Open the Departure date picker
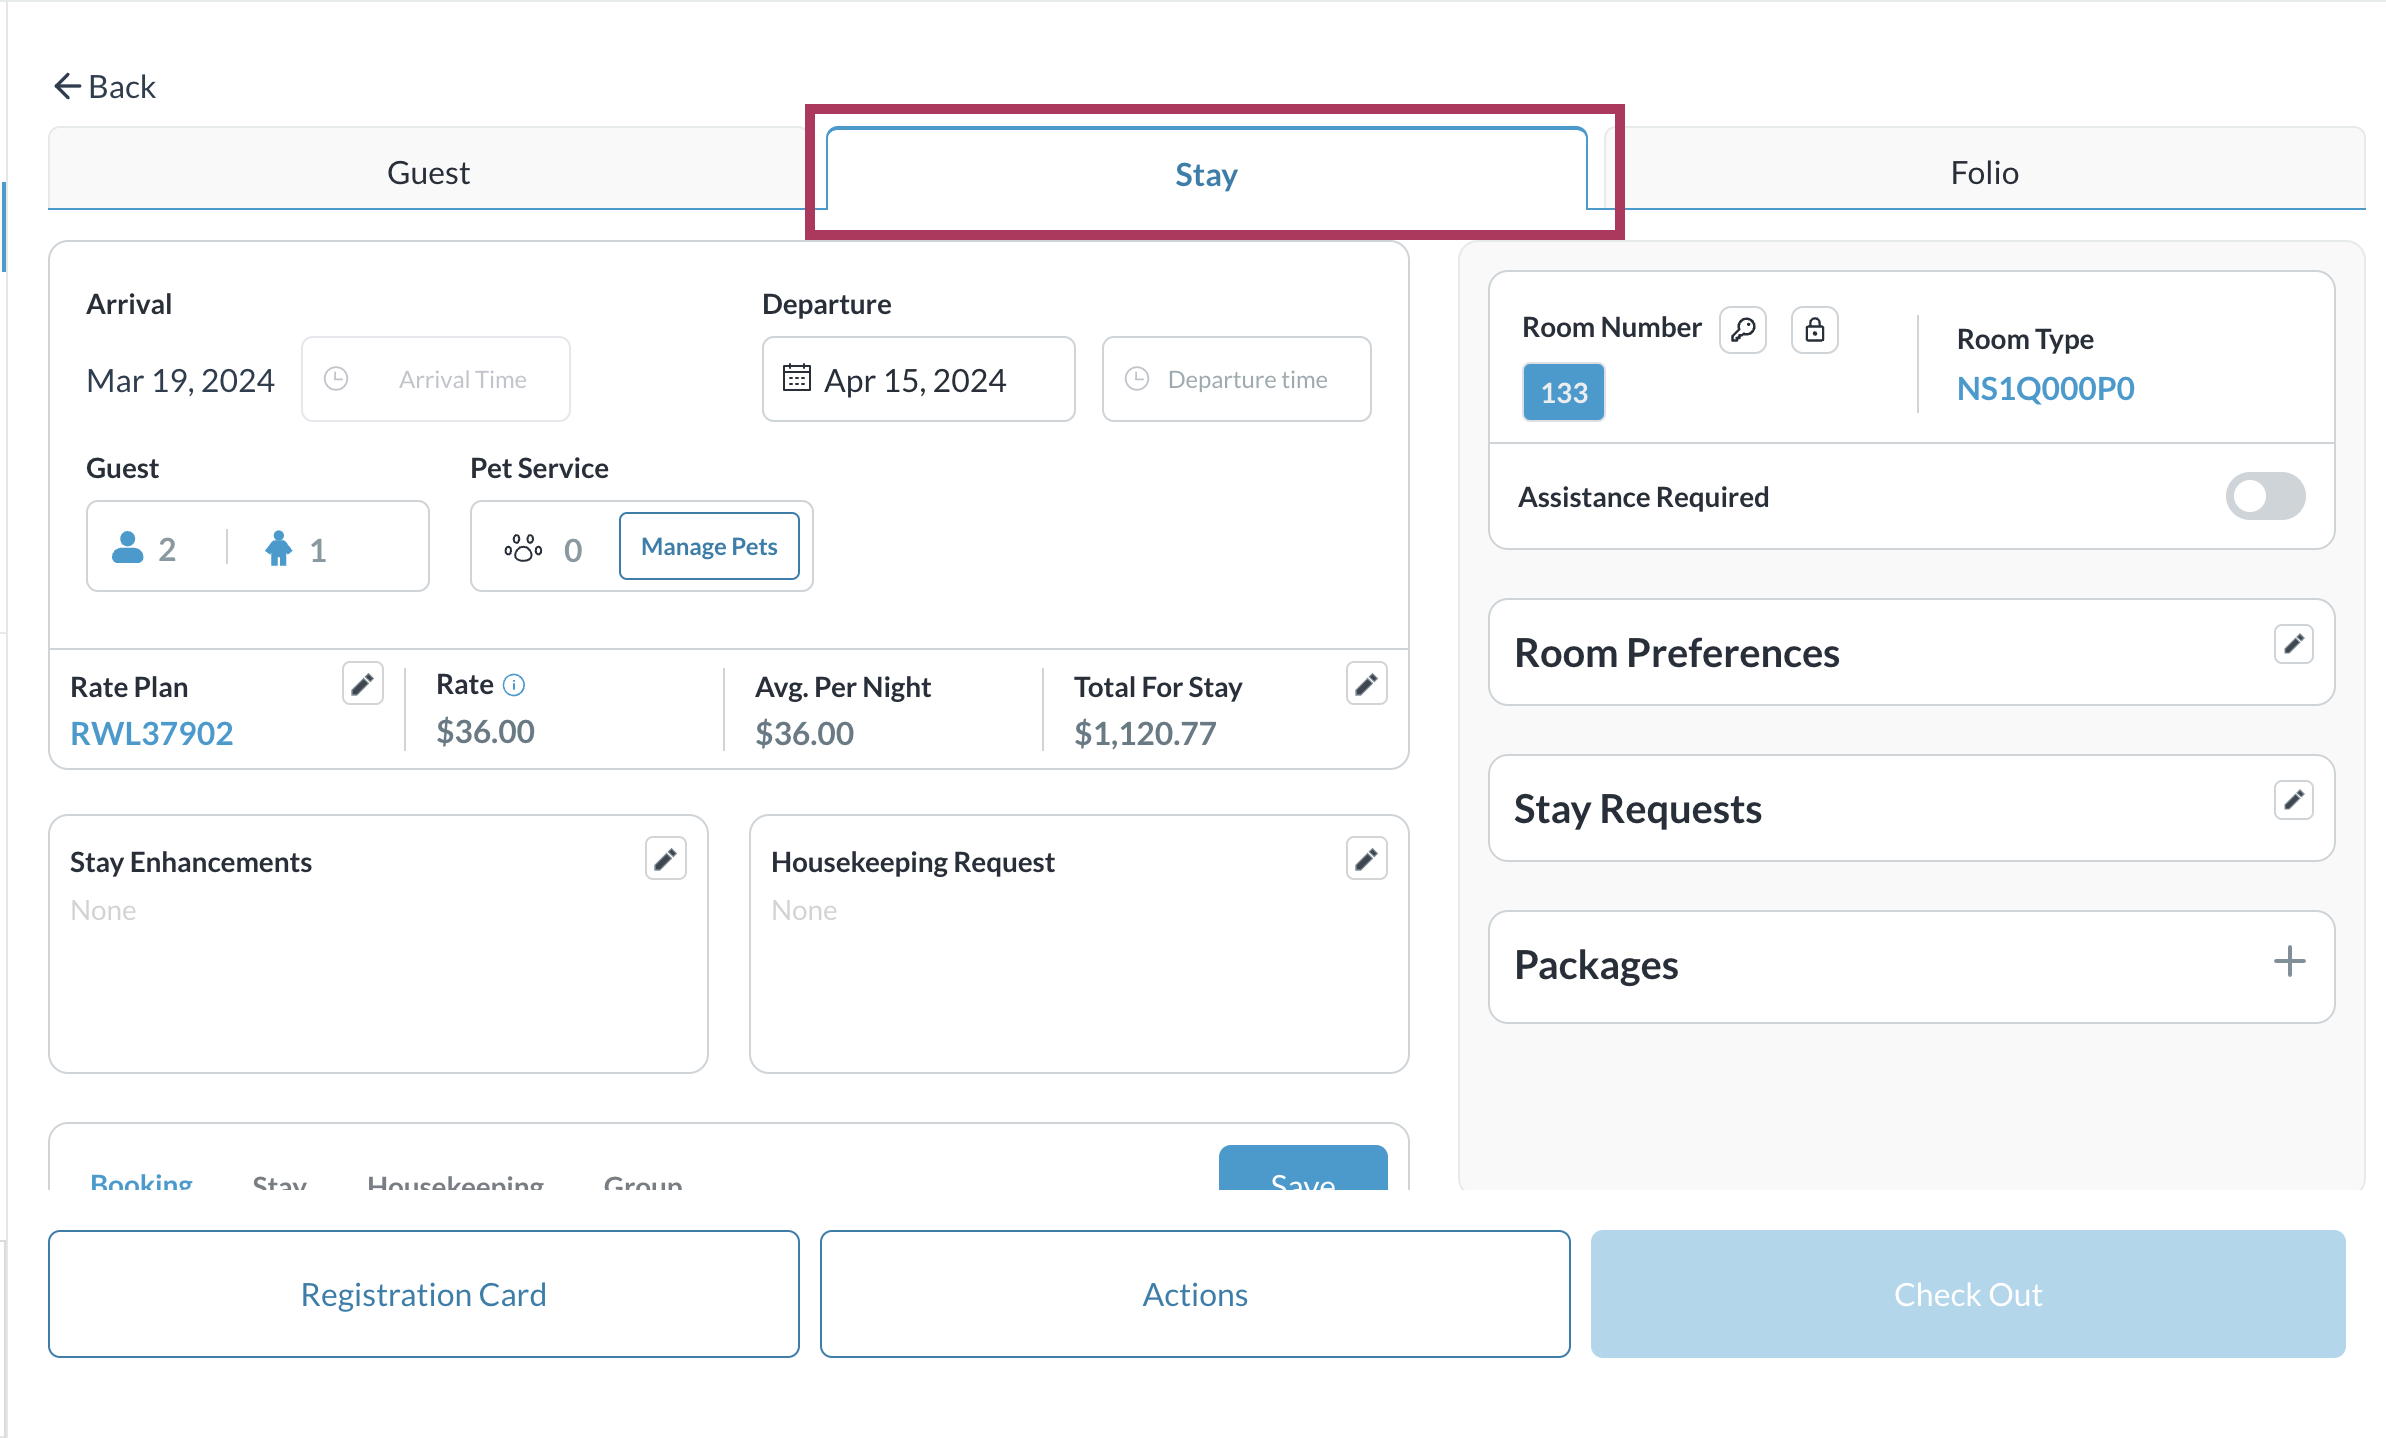 tap(918, 380)
